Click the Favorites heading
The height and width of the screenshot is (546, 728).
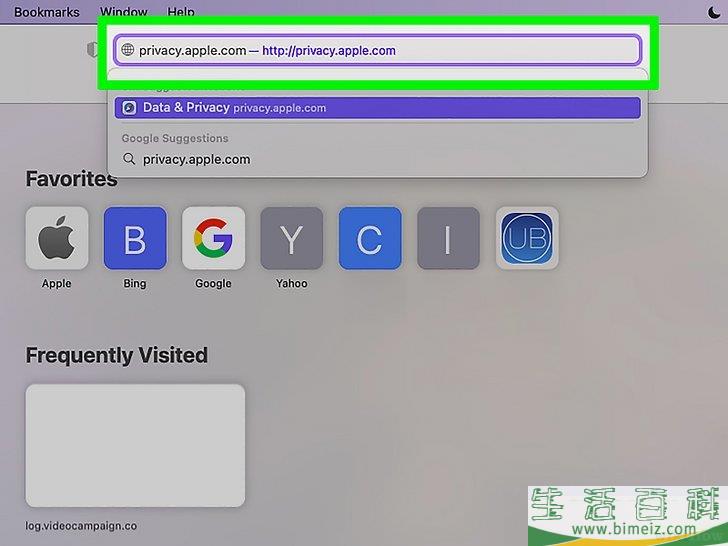pyautogui.click(x=72, y=179)
